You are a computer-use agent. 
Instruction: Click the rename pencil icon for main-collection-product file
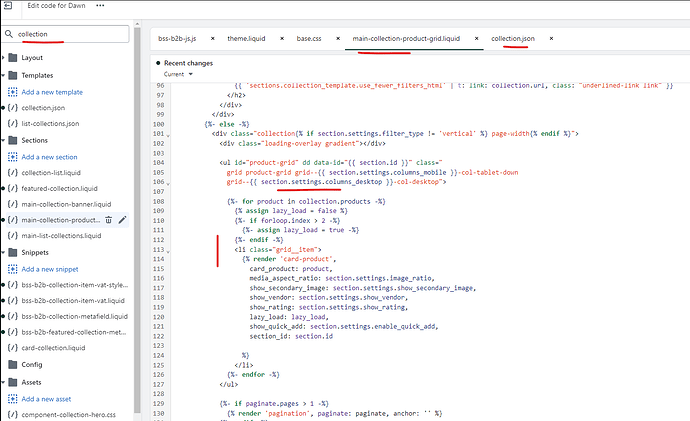(121, 219)
